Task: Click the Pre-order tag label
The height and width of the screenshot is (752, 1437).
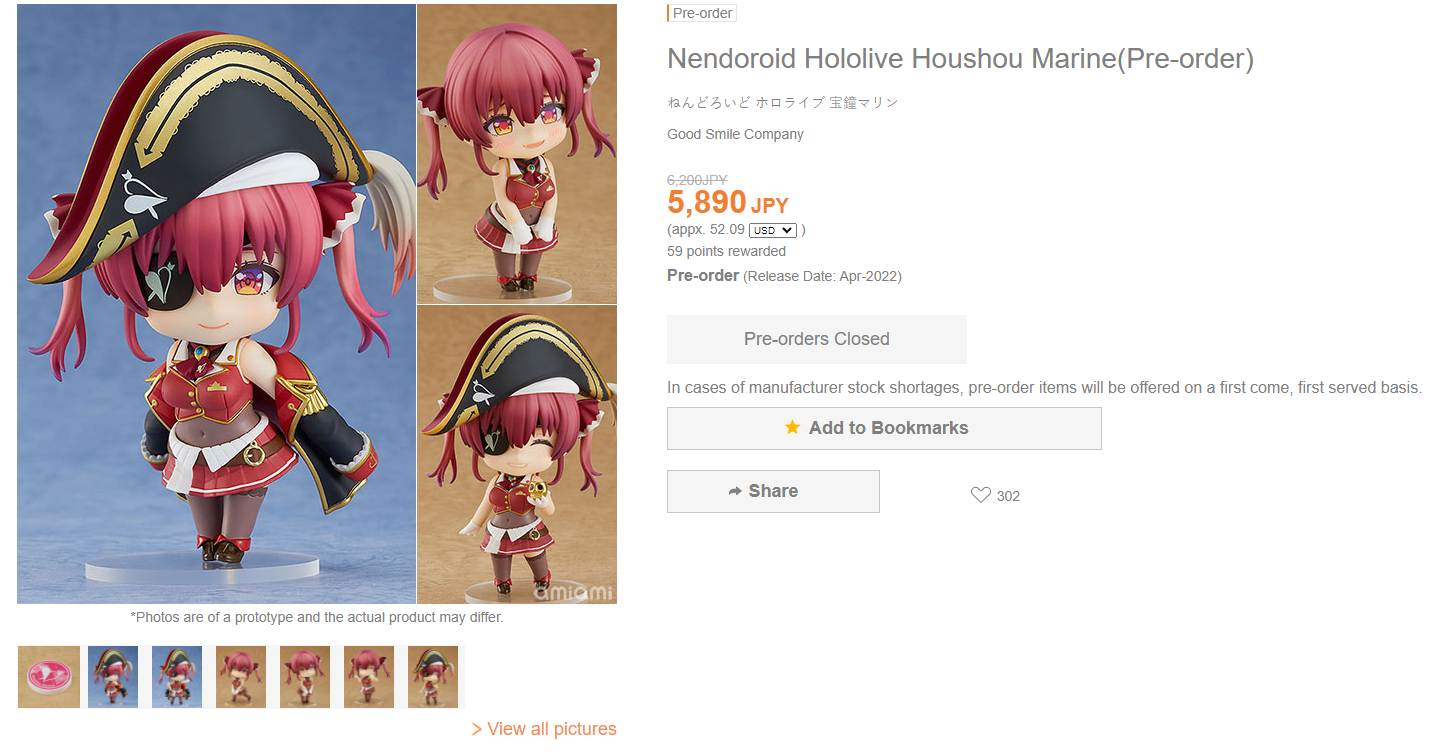Action: coord(703,13)
